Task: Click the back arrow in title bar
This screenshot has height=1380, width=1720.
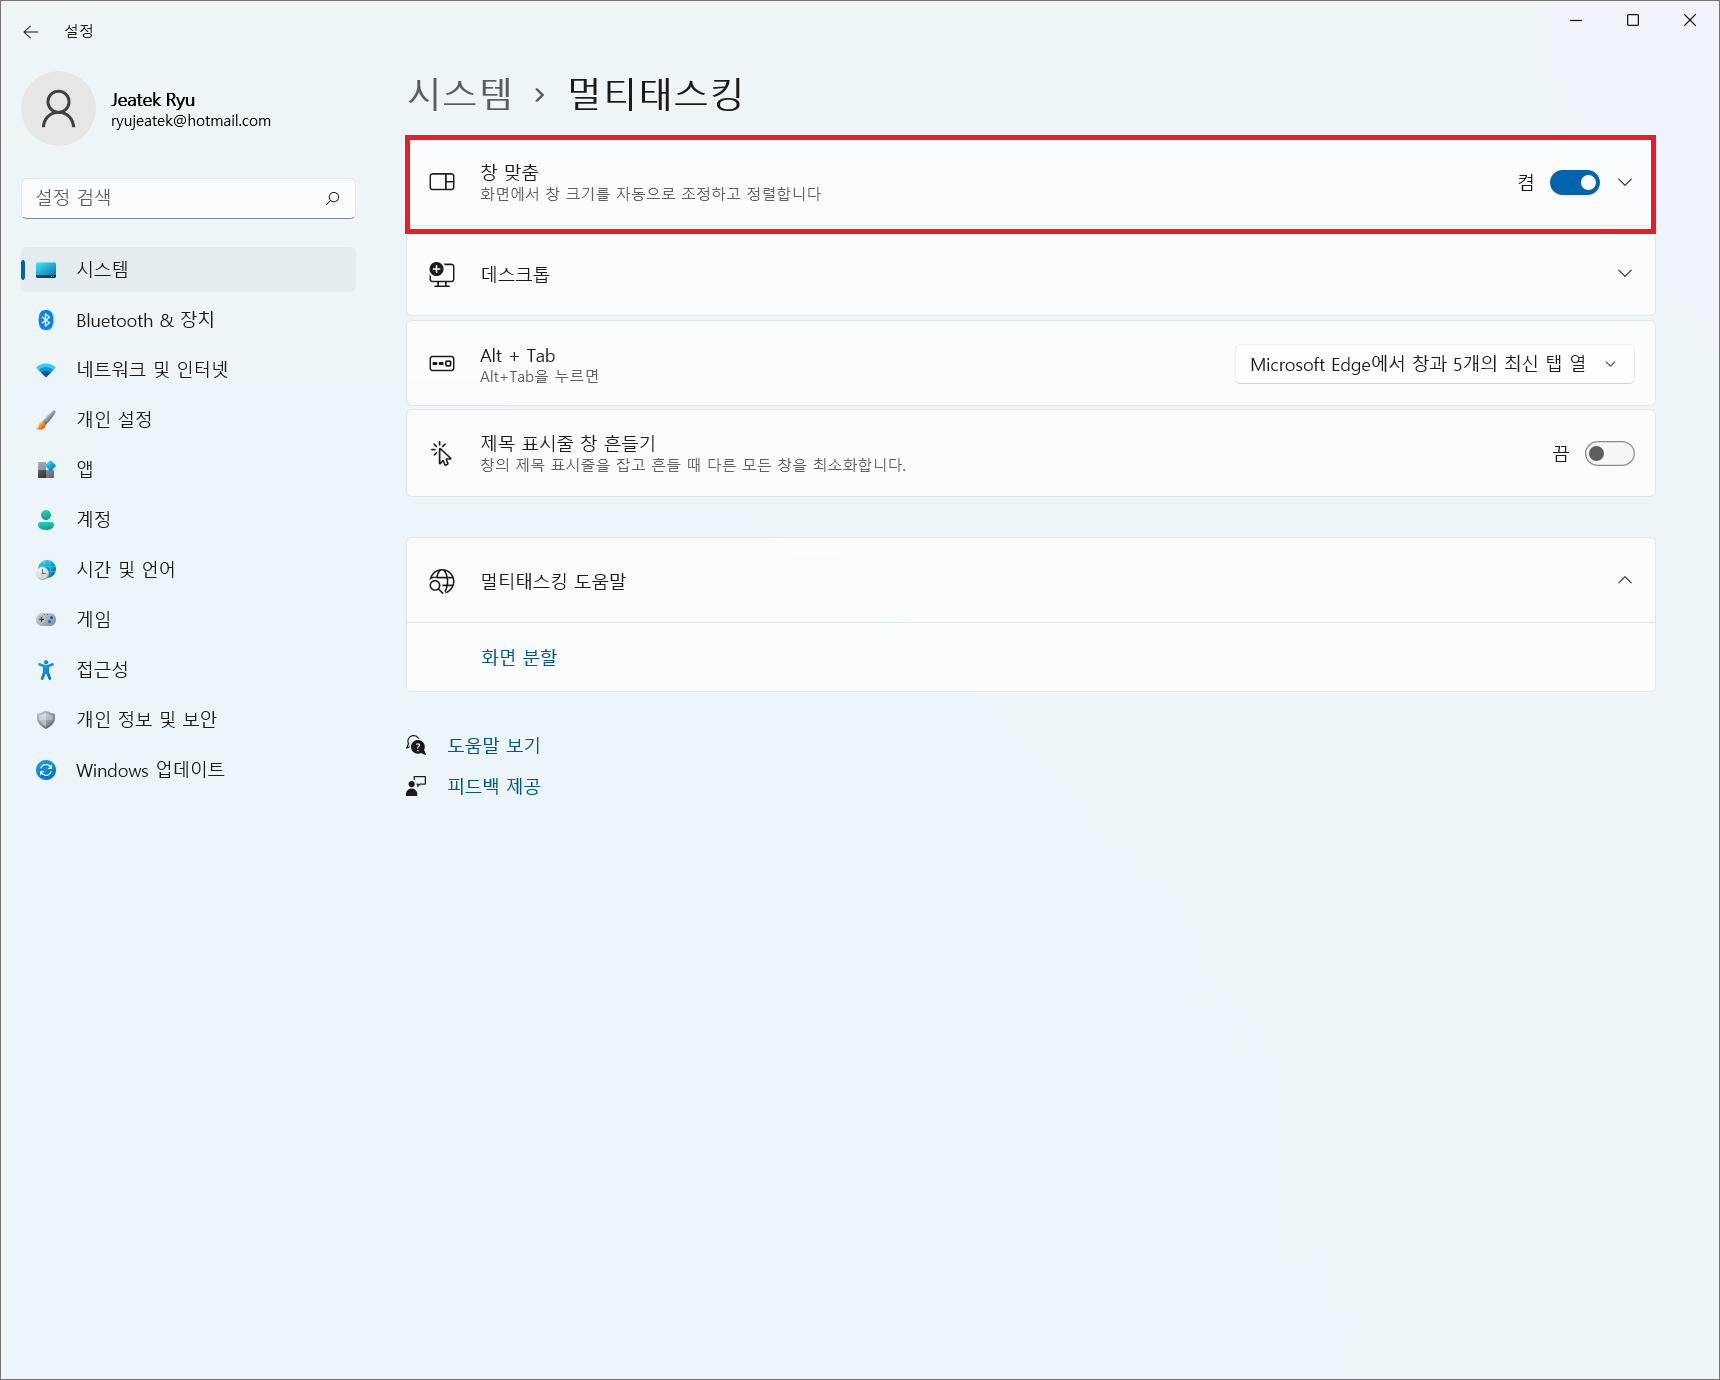Action: pos(31,32)
